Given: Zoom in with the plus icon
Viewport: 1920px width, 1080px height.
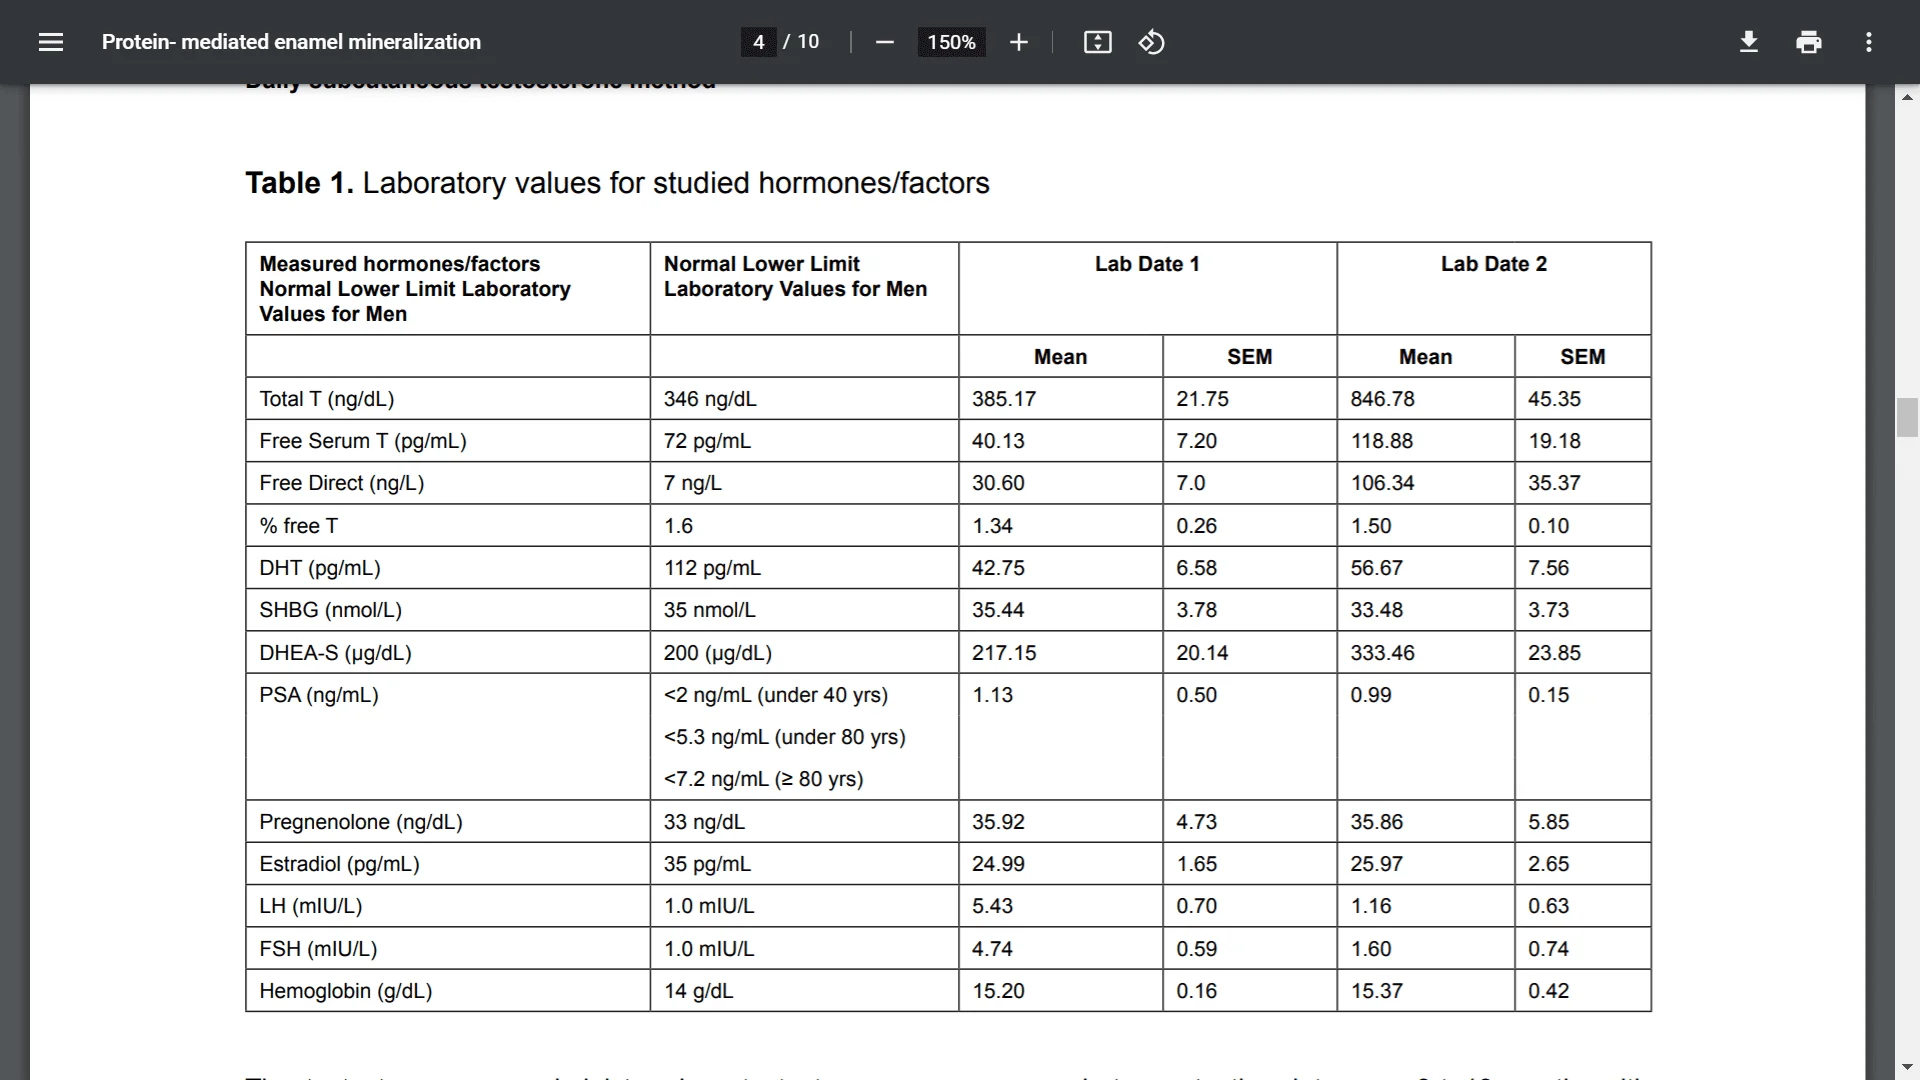Looking at the screenshot, I should (1019, 42).
